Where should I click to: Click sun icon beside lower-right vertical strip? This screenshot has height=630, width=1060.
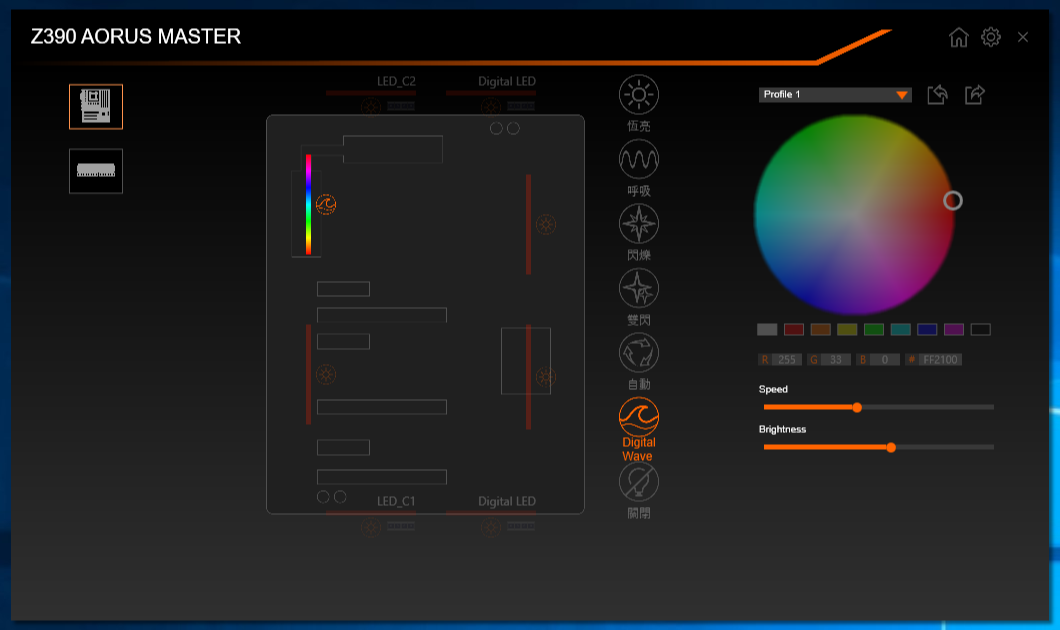(546, 377)
